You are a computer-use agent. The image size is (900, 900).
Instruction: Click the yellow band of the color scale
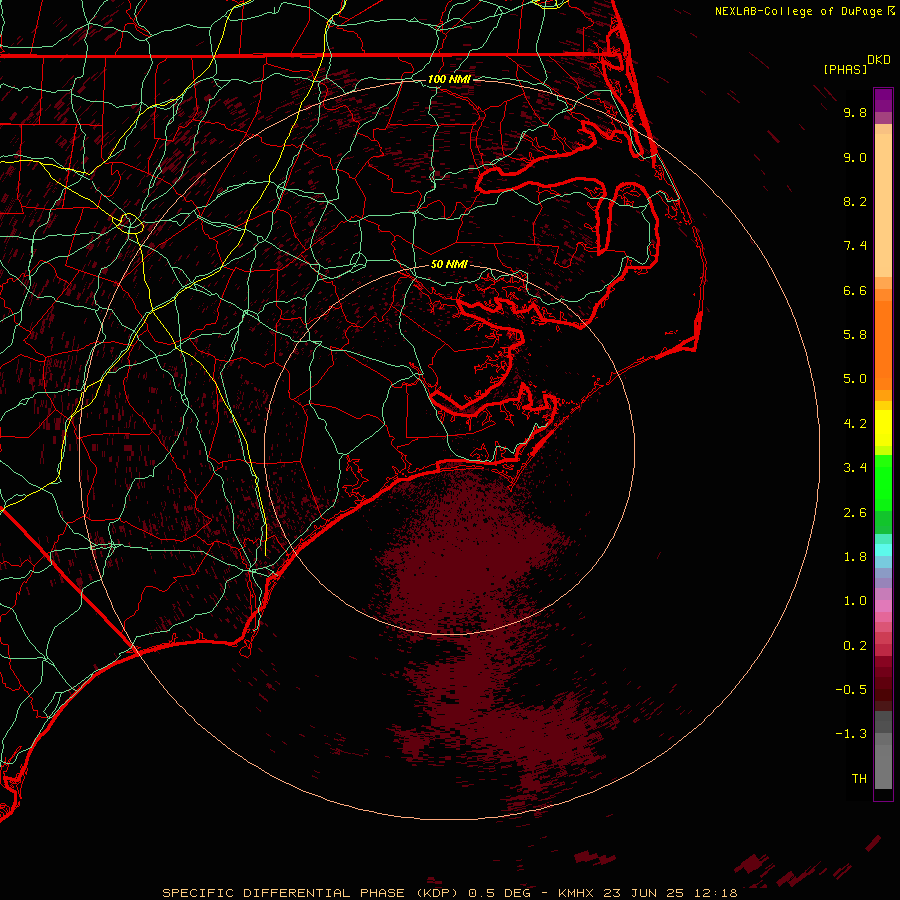(x=883, y=428)
